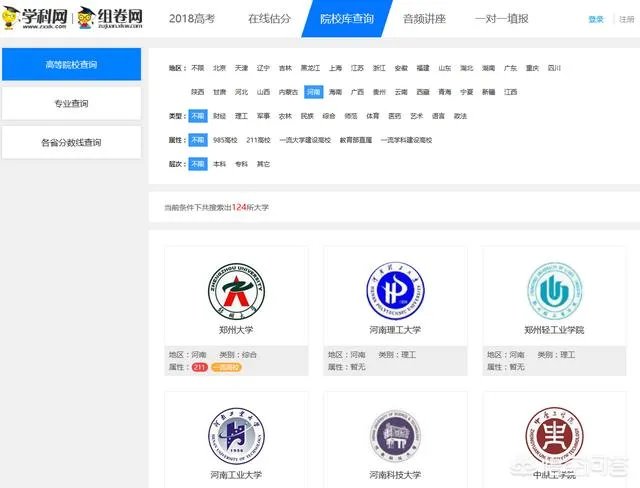Filter attribute by 一流大学建设高校
The height and width of the screenshot is (488, 640).
coord(305,140)
